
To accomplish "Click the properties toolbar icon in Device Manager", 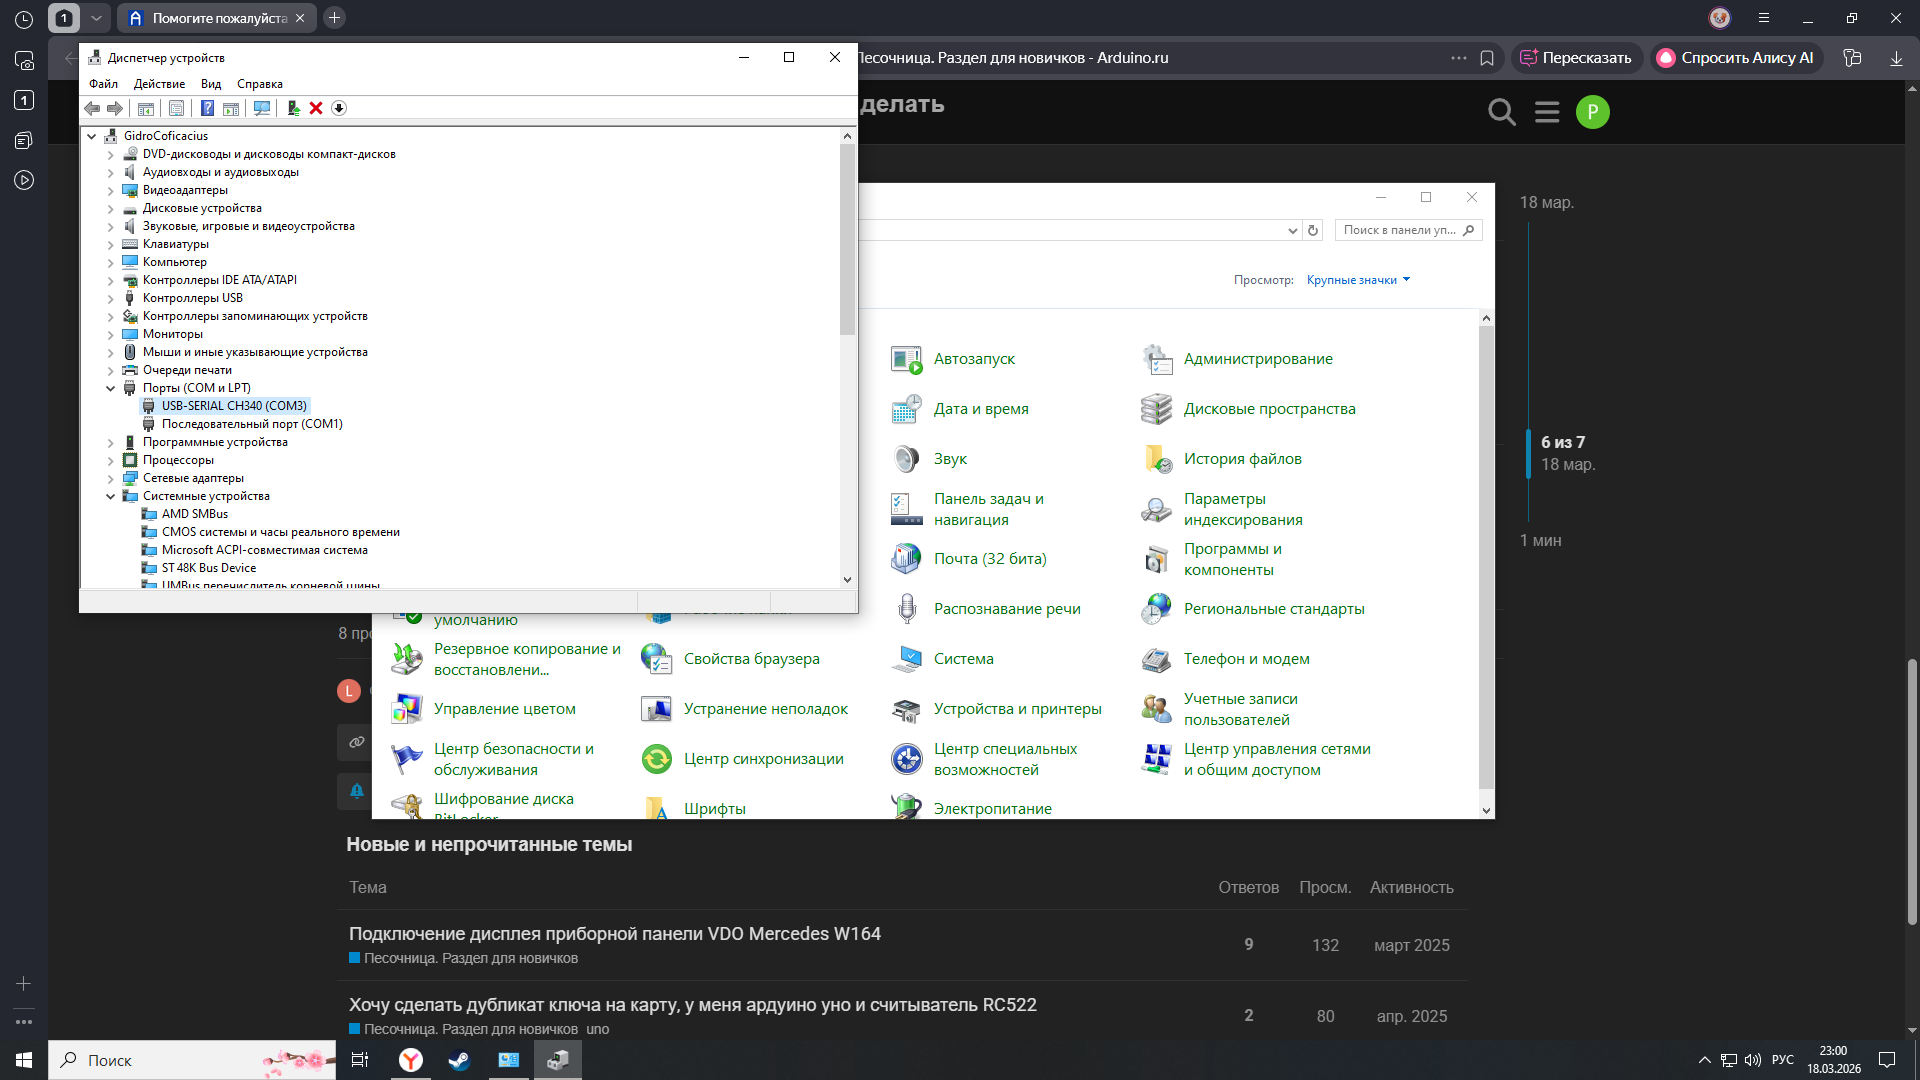I will click(176, 108).
